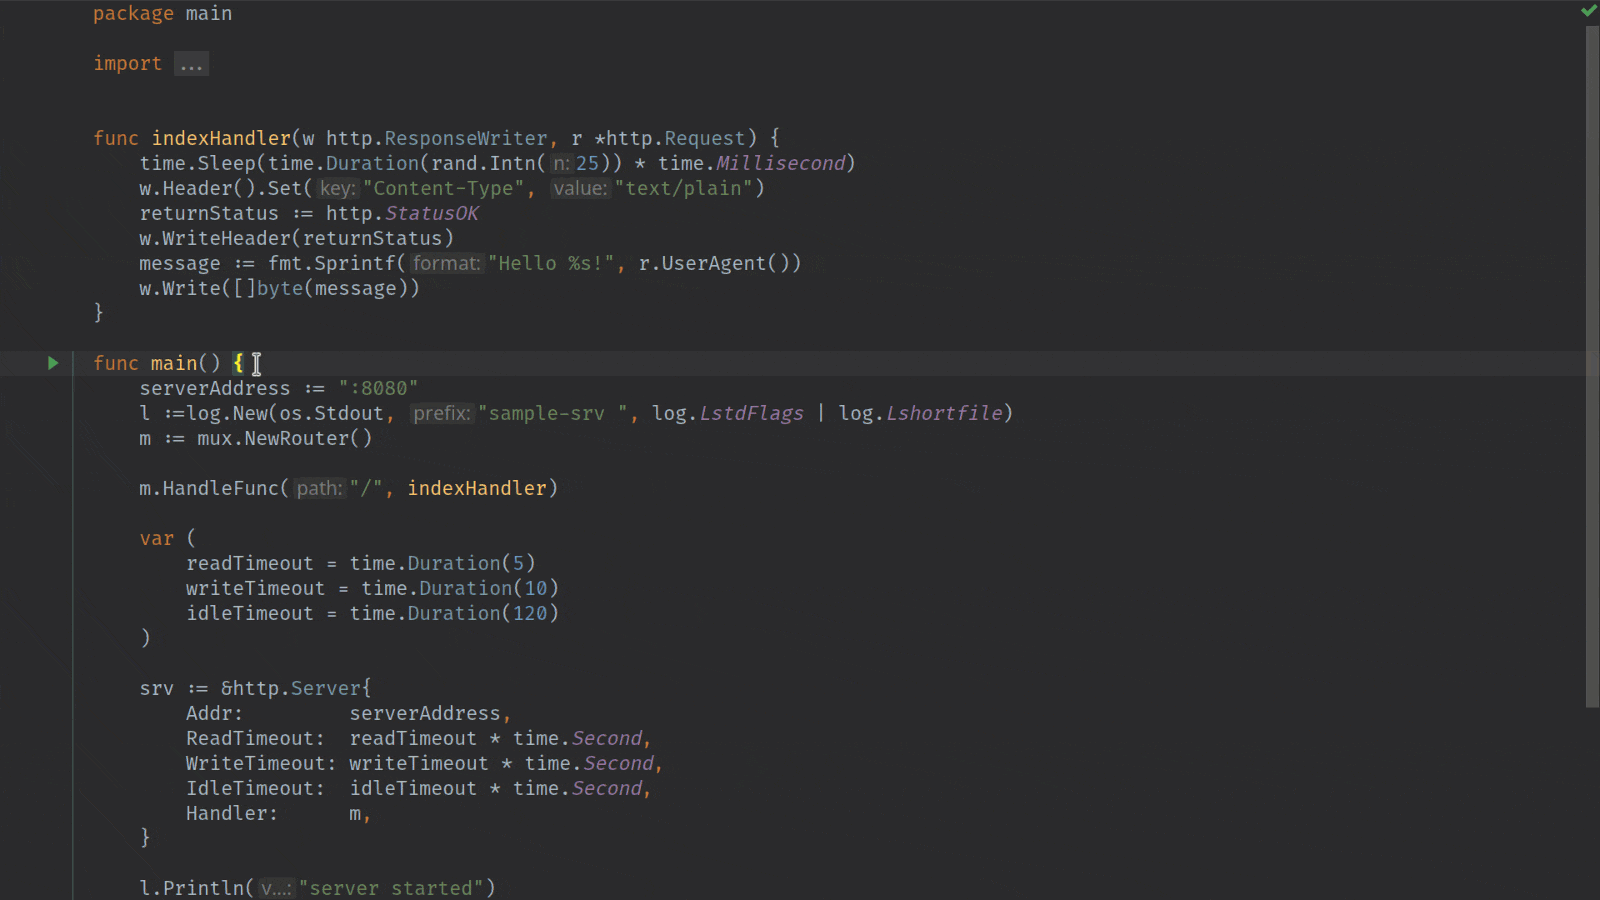Click the "value:" inlay hint
The width and height of the screenshot is (1600, 900).
(580, 188)
